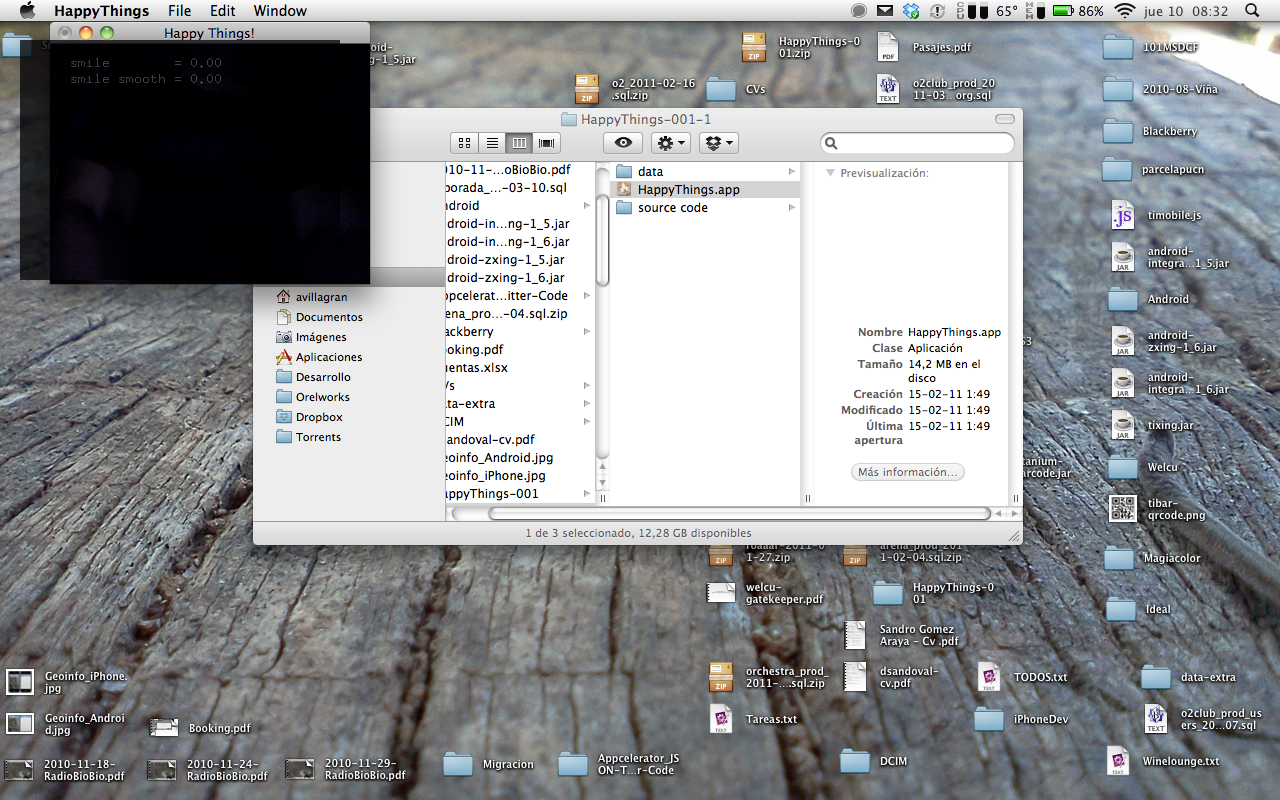This screenshot has width=1280, height=800.
Task: Click the date and time in menu bar
Action: pos(1186,11)
